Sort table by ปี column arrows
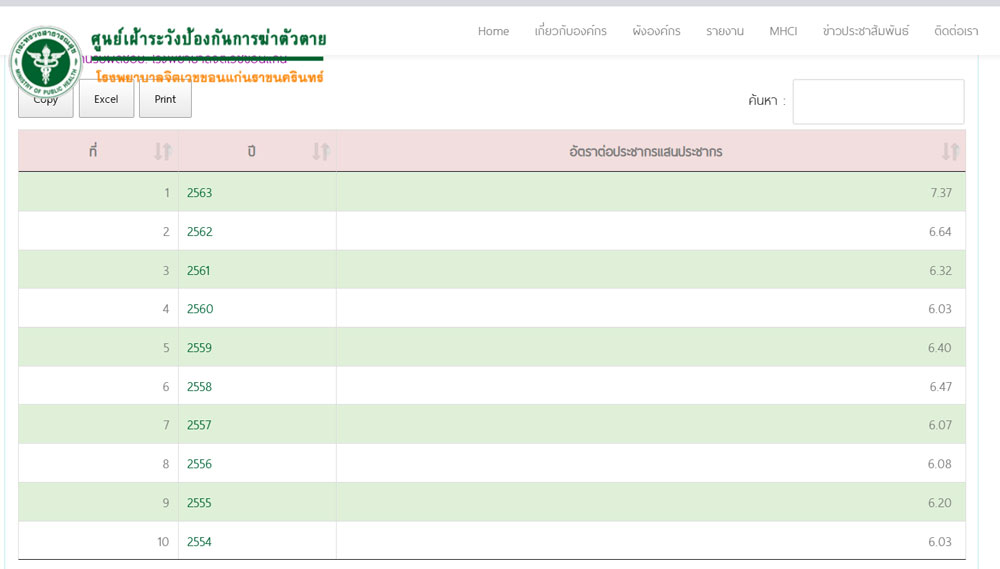 [321, 151]
